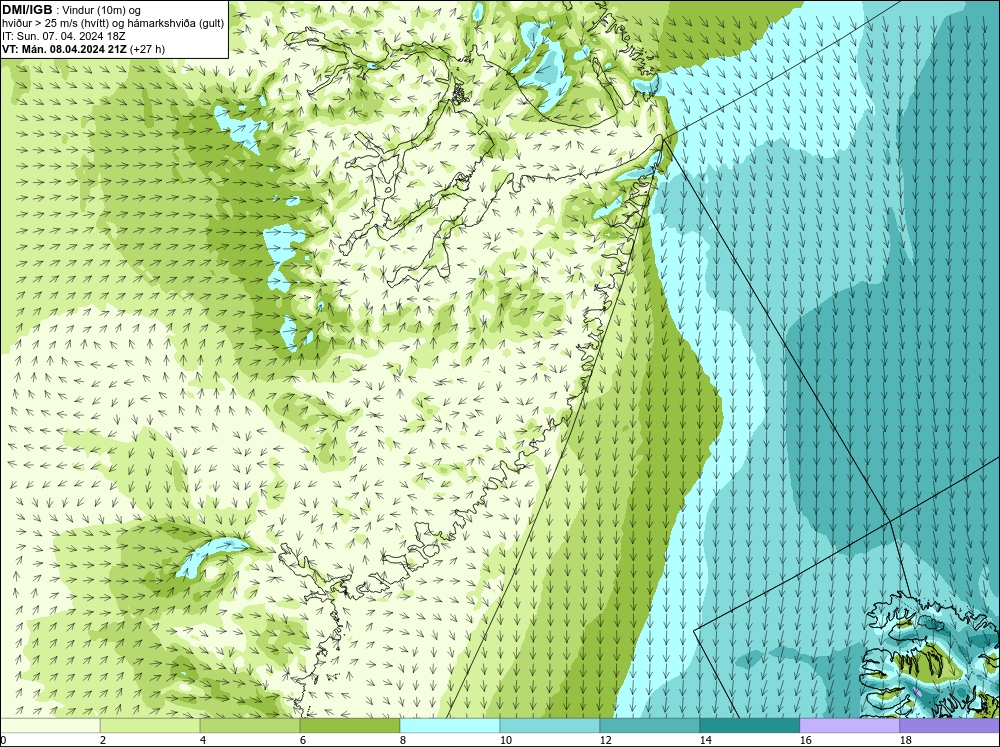Select the 'IT: Sun. 07. 04. 2024 18Z' line
Screen dimensions: 1000x747
64,36
